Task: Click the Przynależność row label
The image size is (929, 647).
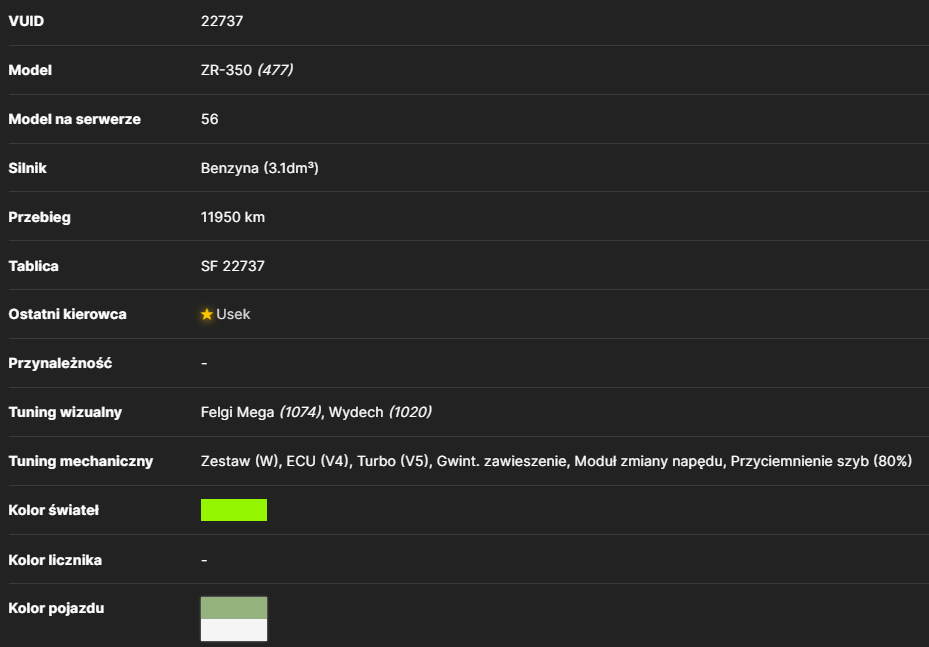Action: coord(60,363)
